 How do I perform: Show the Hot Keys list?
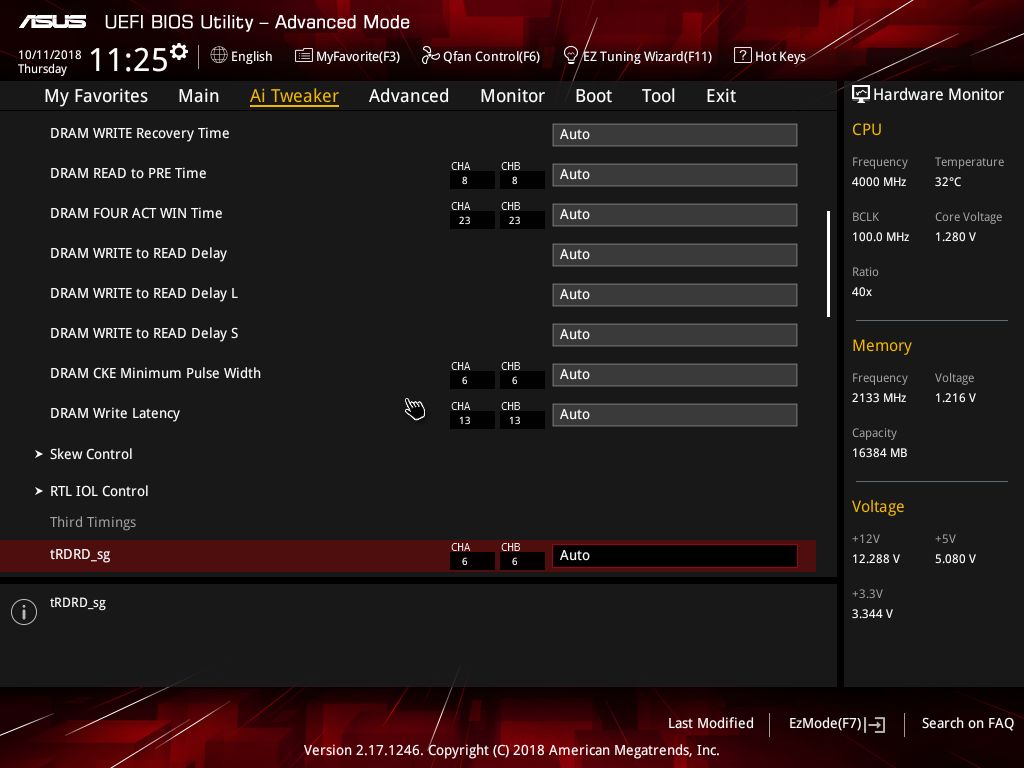780,57
